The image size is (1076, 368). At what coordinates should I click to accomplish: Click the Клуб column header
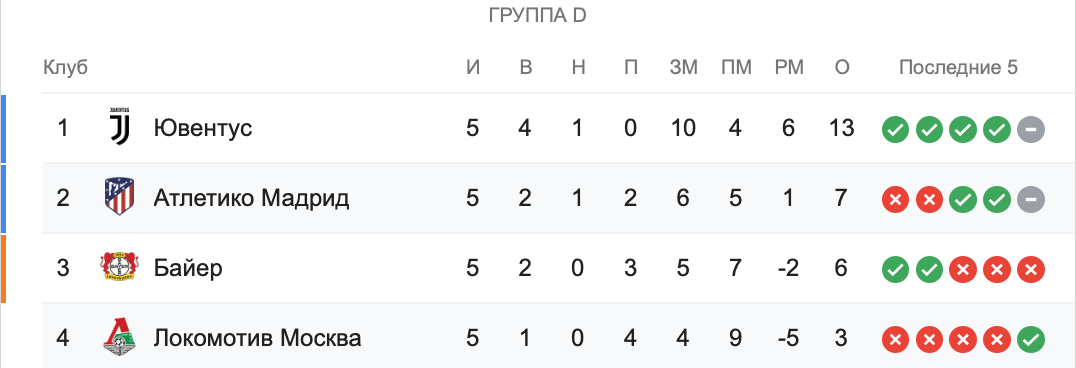(66, 67)
